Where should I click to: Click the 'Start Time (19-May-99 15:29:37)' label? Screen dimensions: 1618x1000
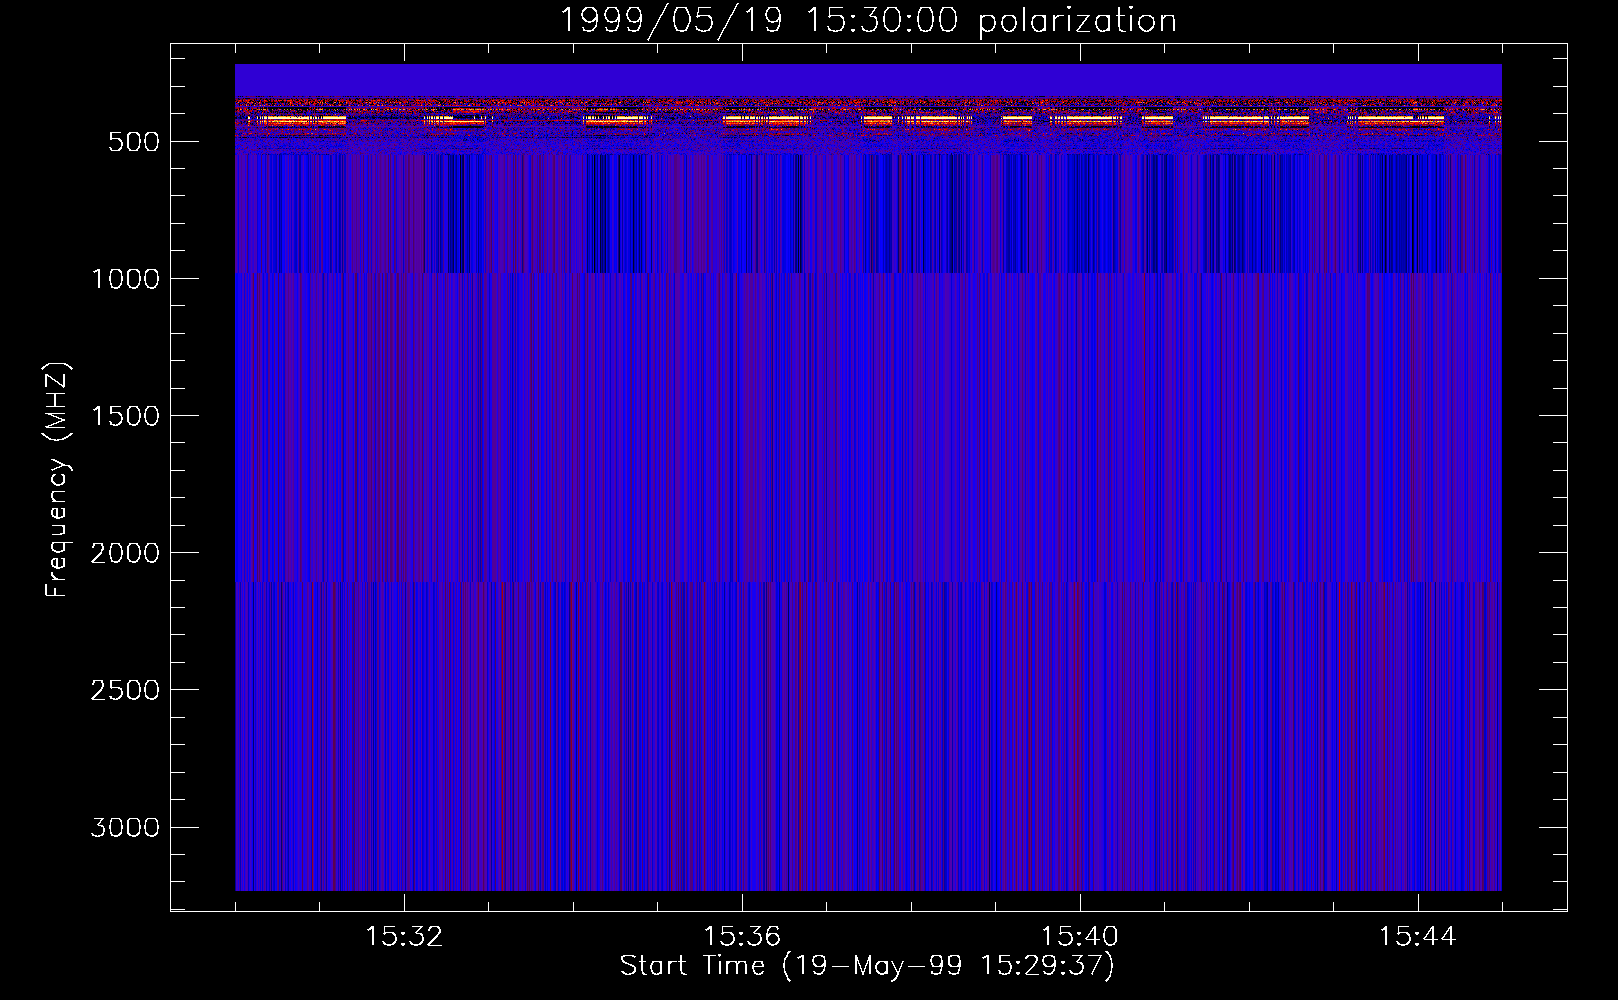tap(867, 966)
